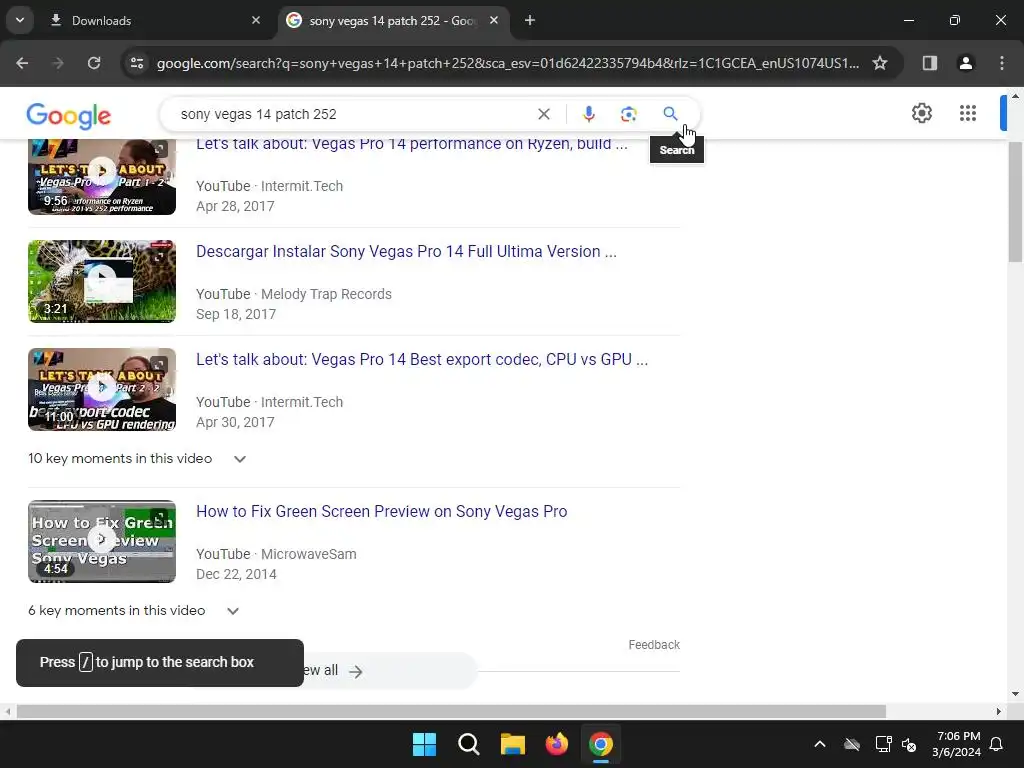Play the 4:54 Green Screen video thumbnail
This screenshot has width=1024, height=768.
102,541
